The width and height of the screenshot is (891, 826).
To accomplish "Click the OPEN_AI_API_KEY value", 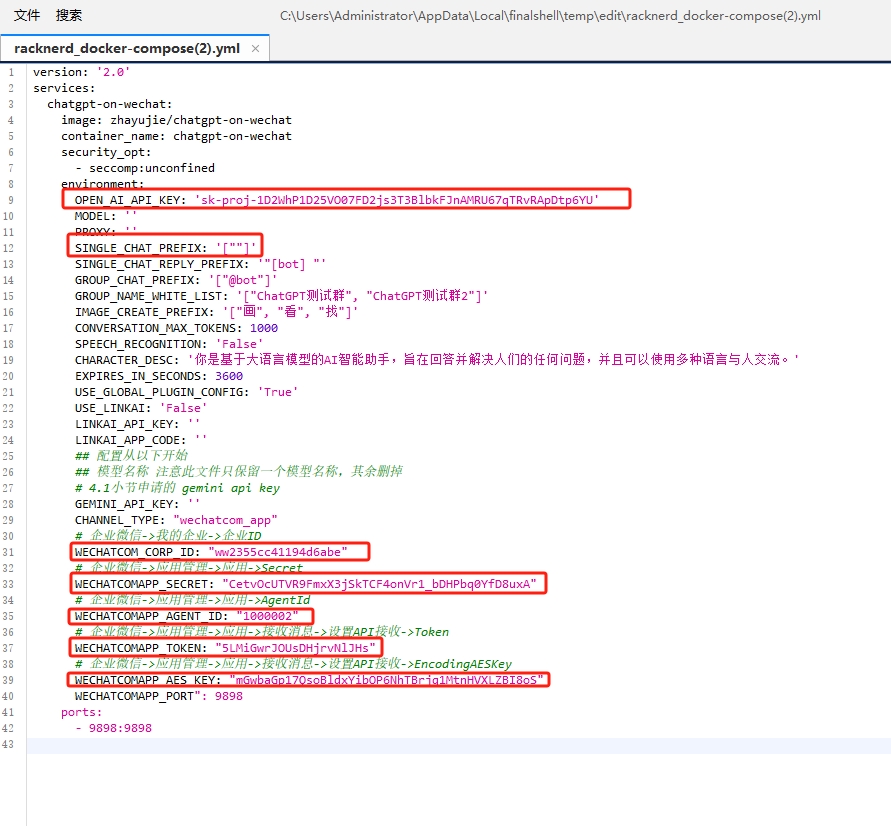I will tap(397, 200).
